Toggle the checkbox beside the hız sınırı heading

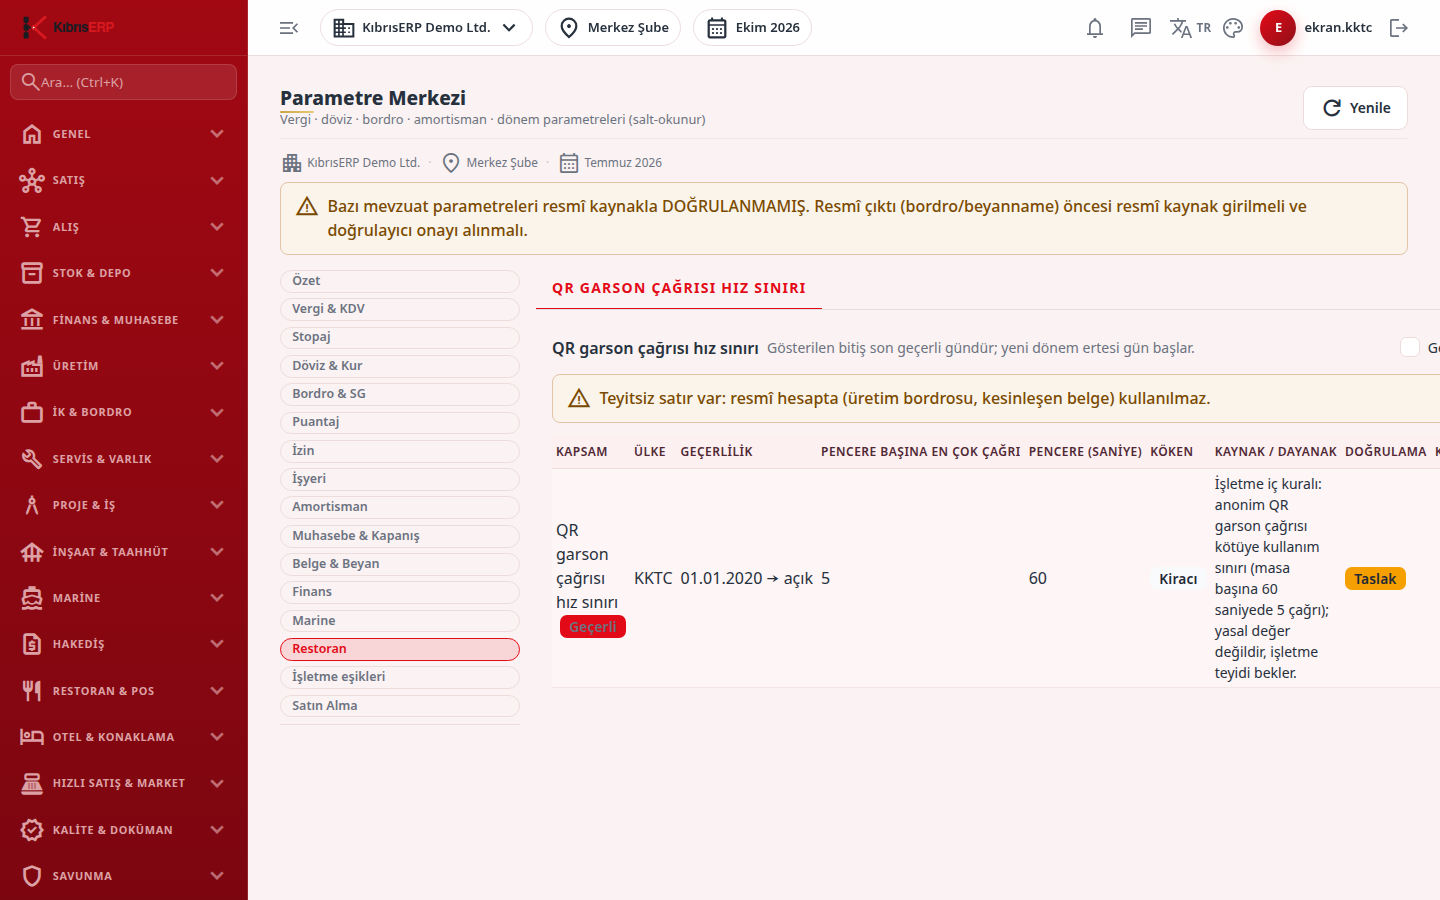tap(1410, 347)
